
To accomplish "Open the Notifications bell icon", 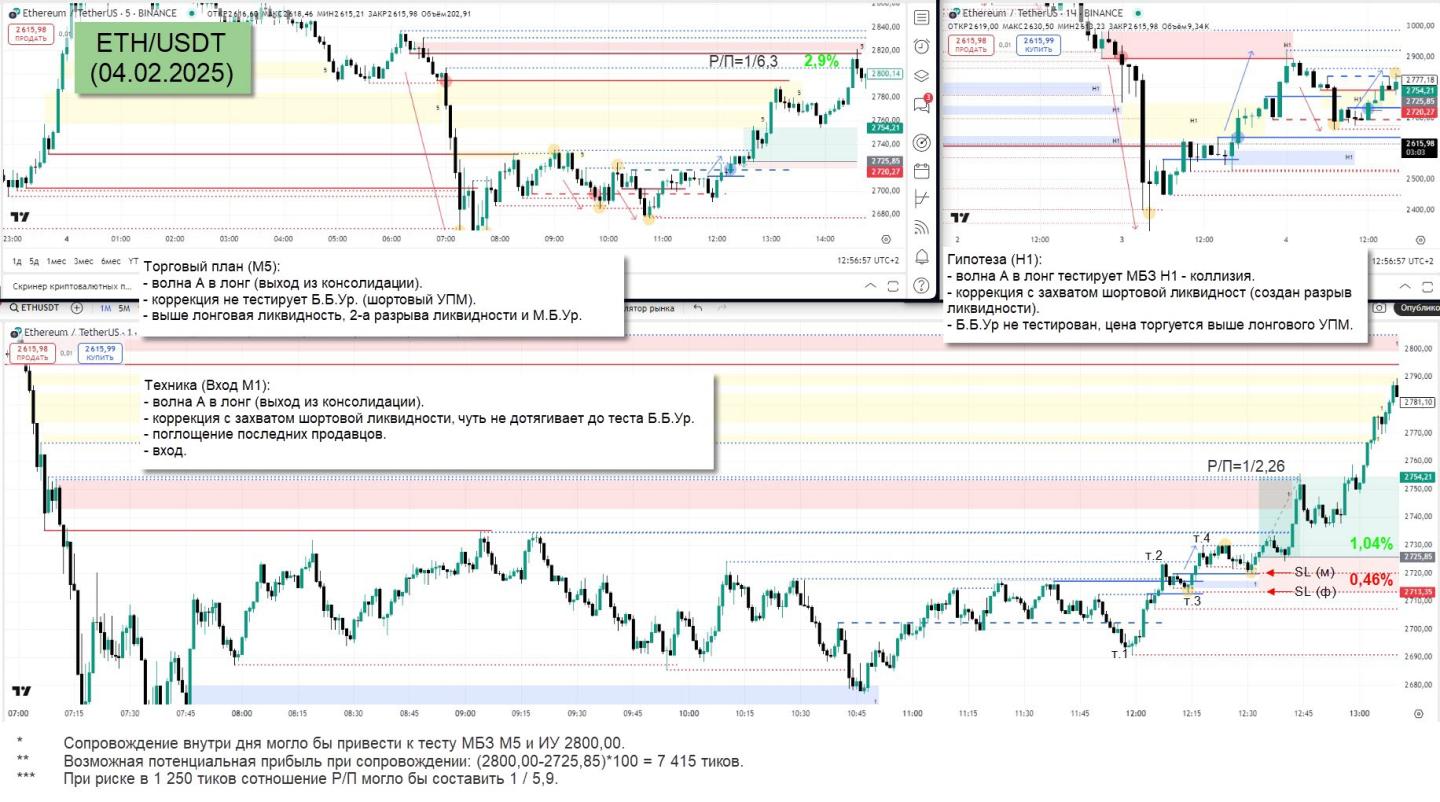I will 921,257.
